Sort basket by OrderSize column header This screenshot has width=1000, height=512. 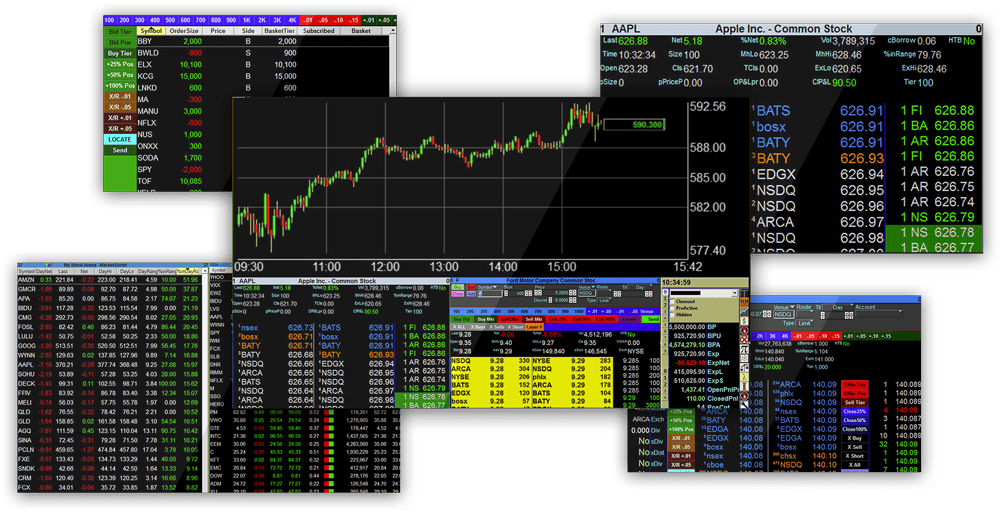pyautogui.click(x=184, y=31)
